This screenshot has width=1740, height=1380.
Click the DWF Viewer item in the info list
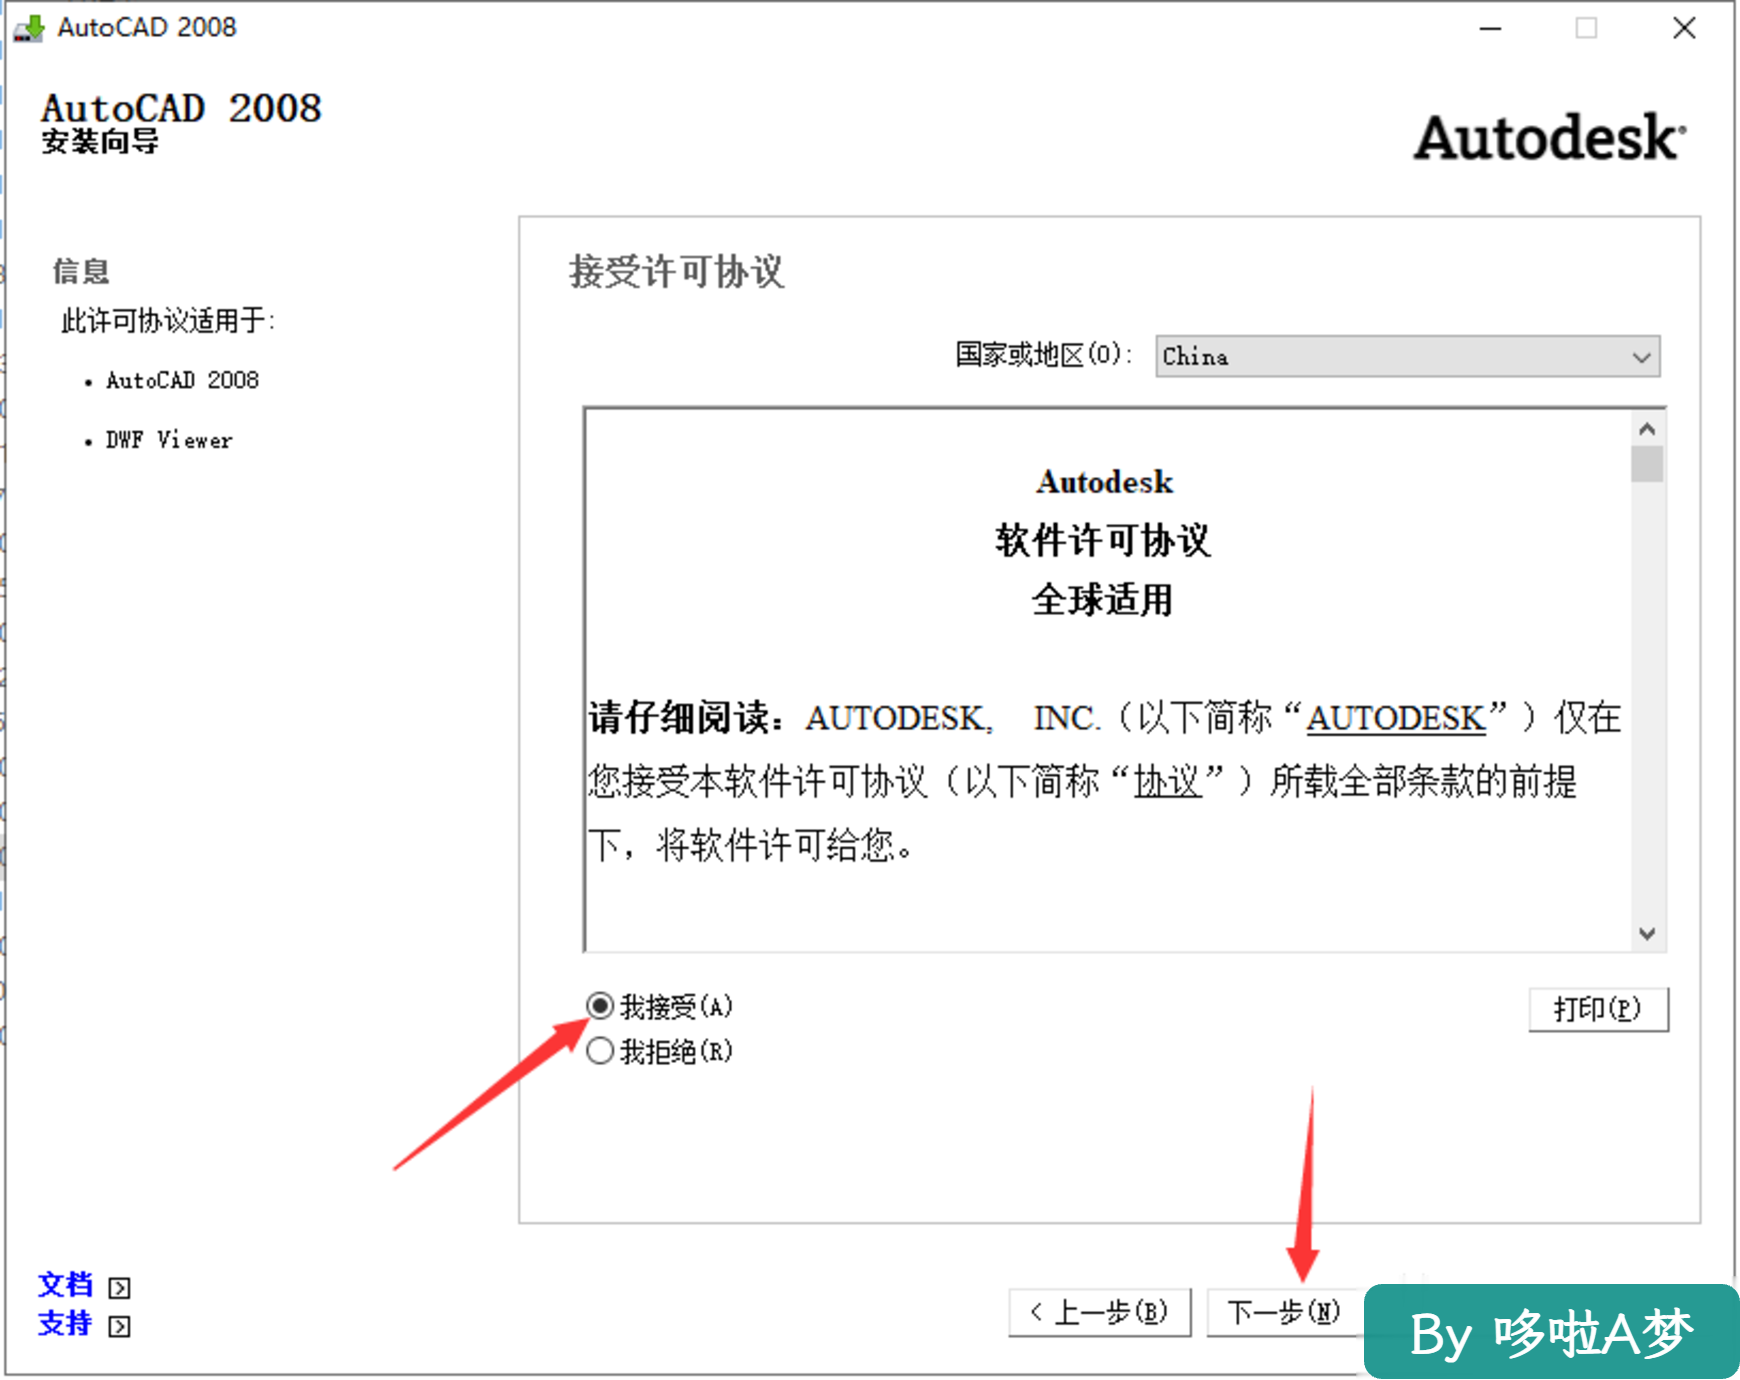[169, 440]
